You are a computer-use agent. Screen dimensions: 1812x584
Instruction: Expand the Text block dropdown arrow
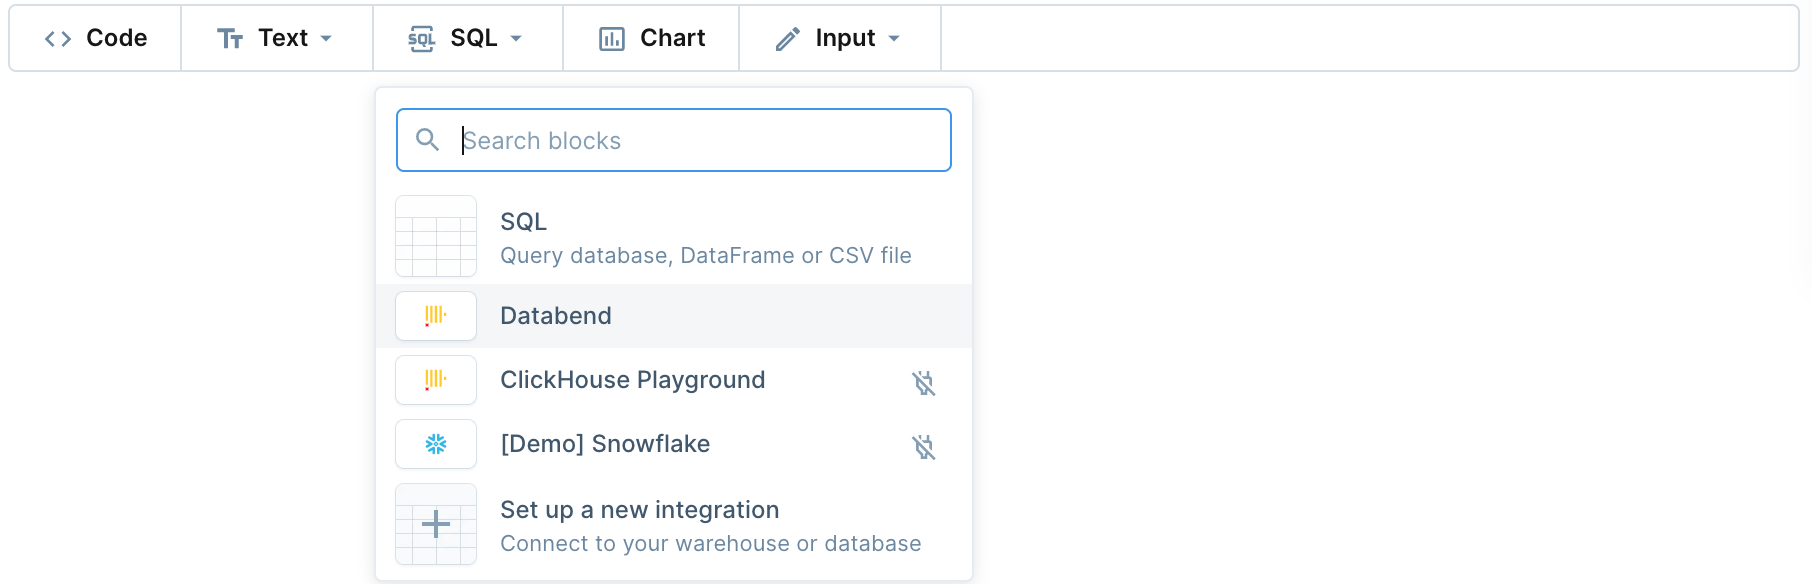click(326, 39)
